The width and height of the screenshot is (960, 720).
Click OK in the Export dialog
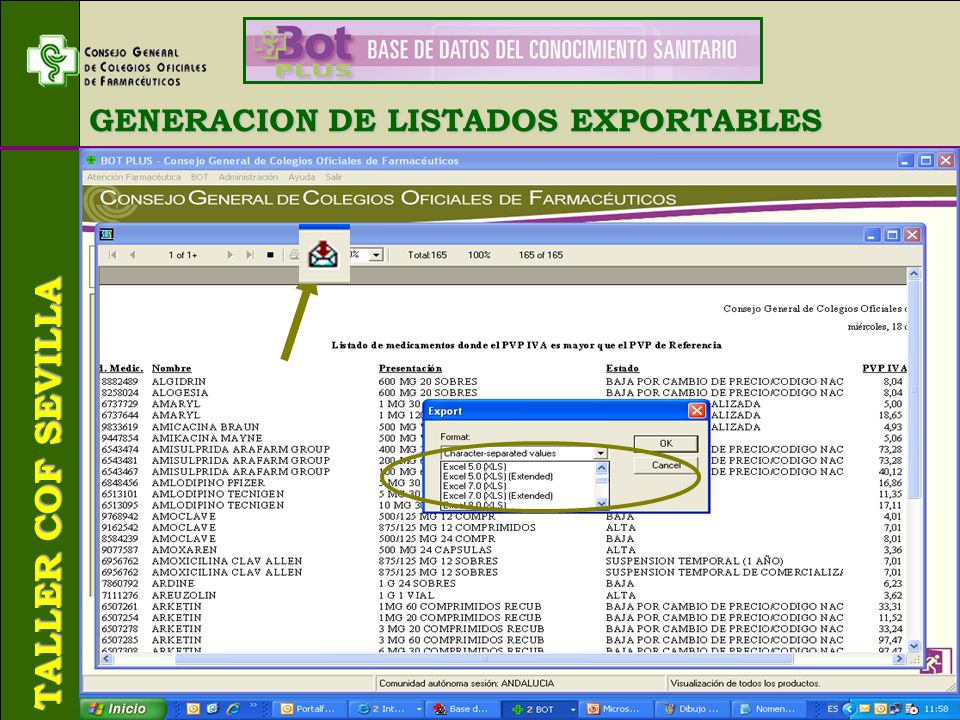(x=666, y=443)
